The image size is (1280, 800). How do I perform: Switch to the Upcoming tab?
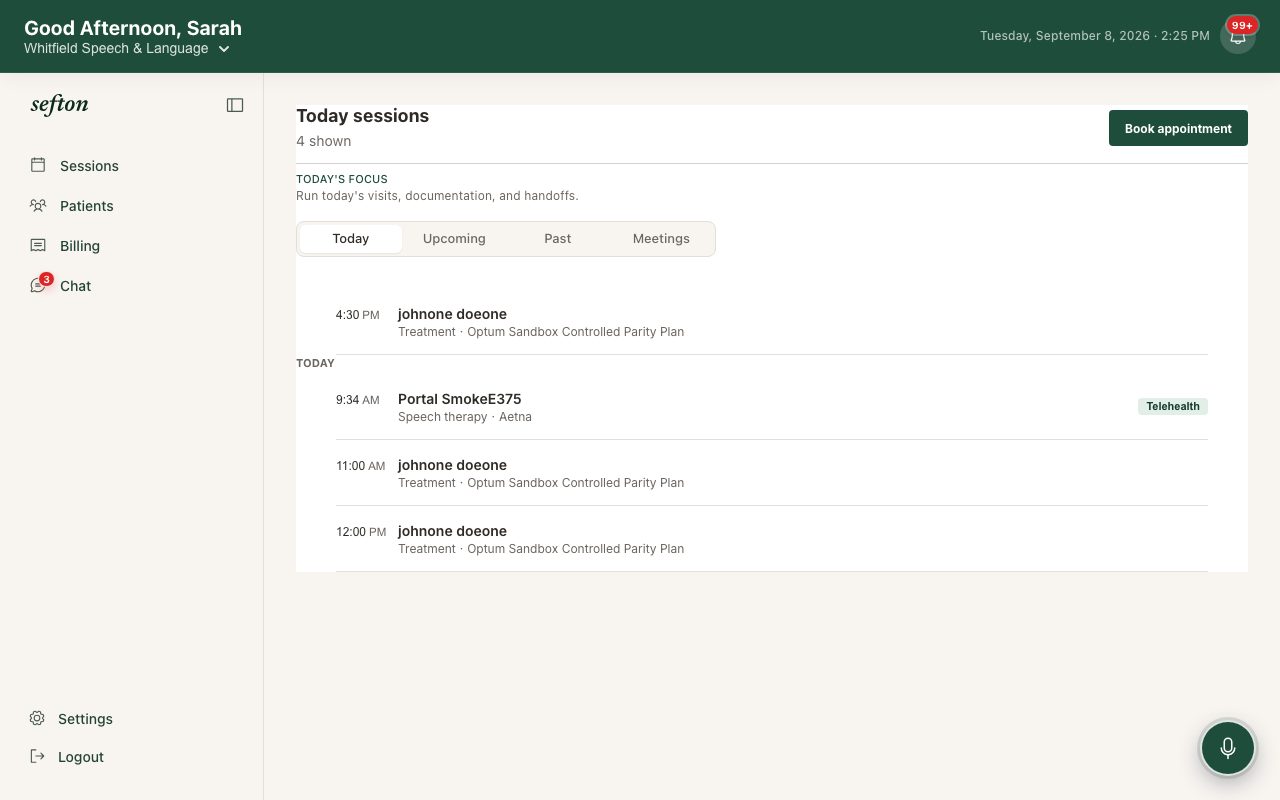[x=454, y=239]
